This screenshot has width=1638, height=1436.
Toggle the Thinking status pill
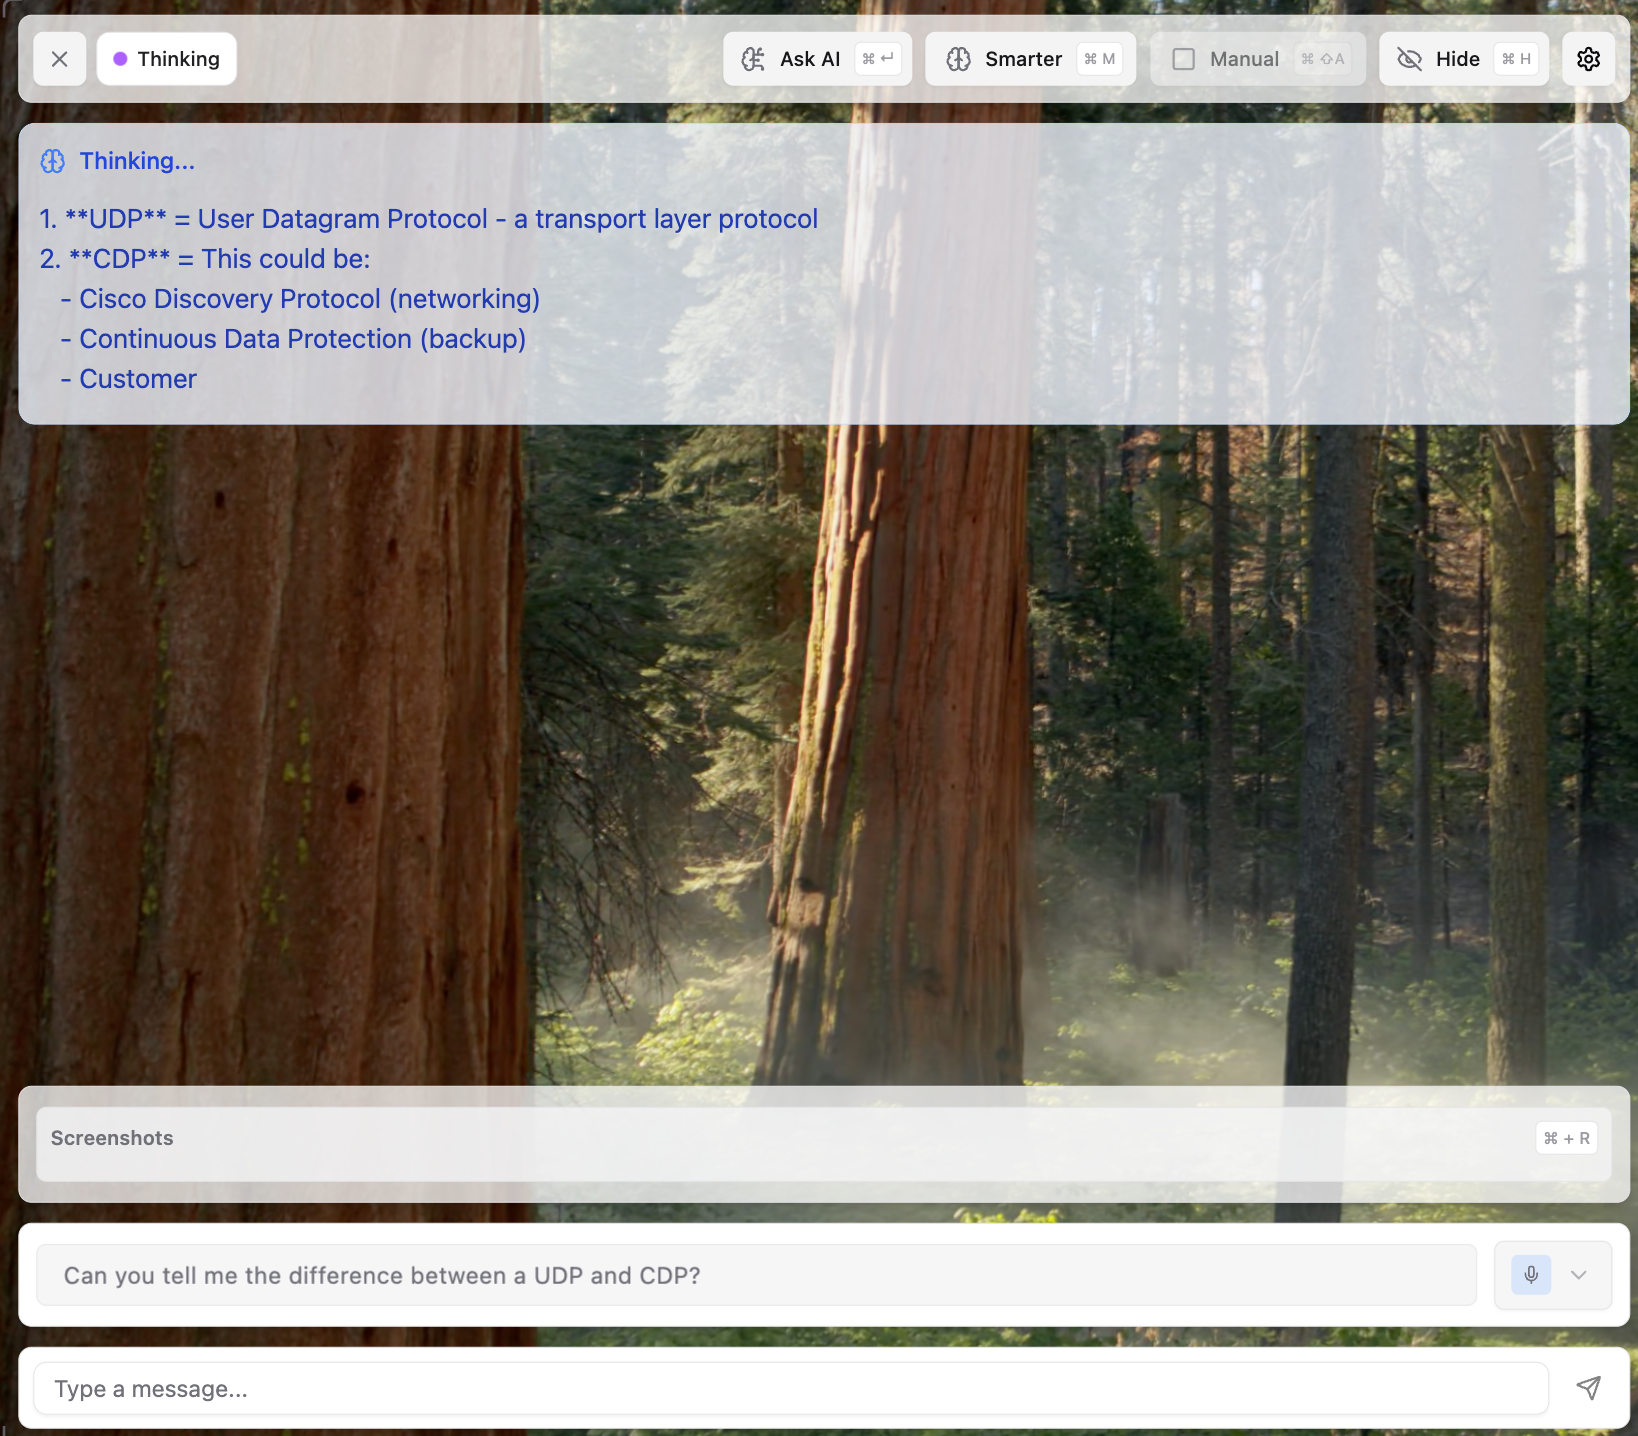tap(166, 58)
